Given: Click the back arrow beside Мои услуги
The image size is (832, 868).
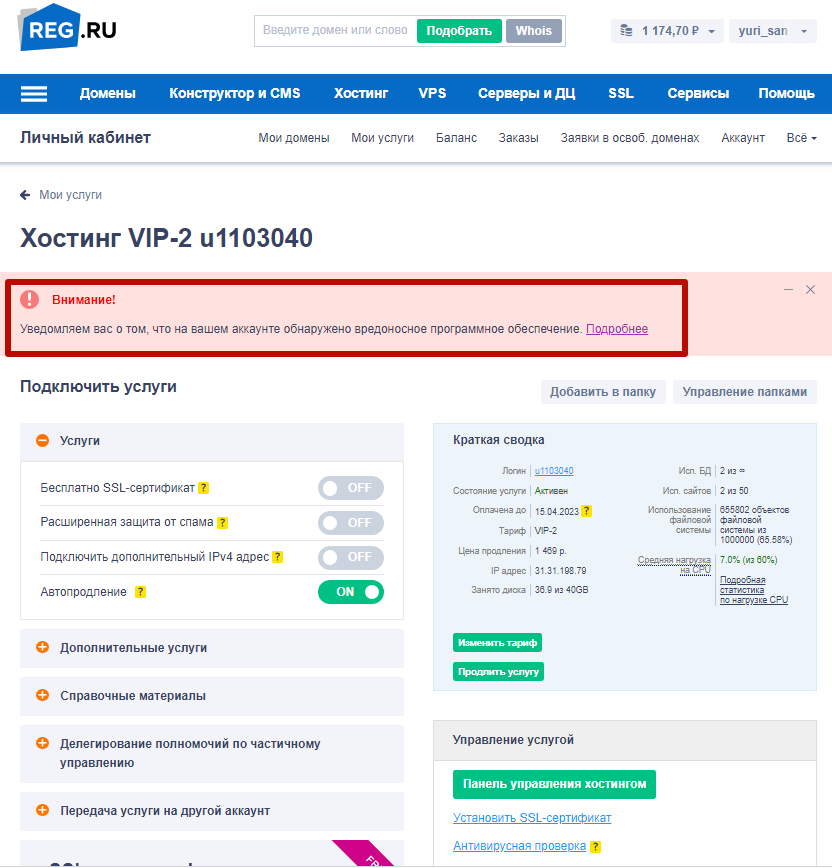Looking at the screenshot, I should [x=25, y=195].
